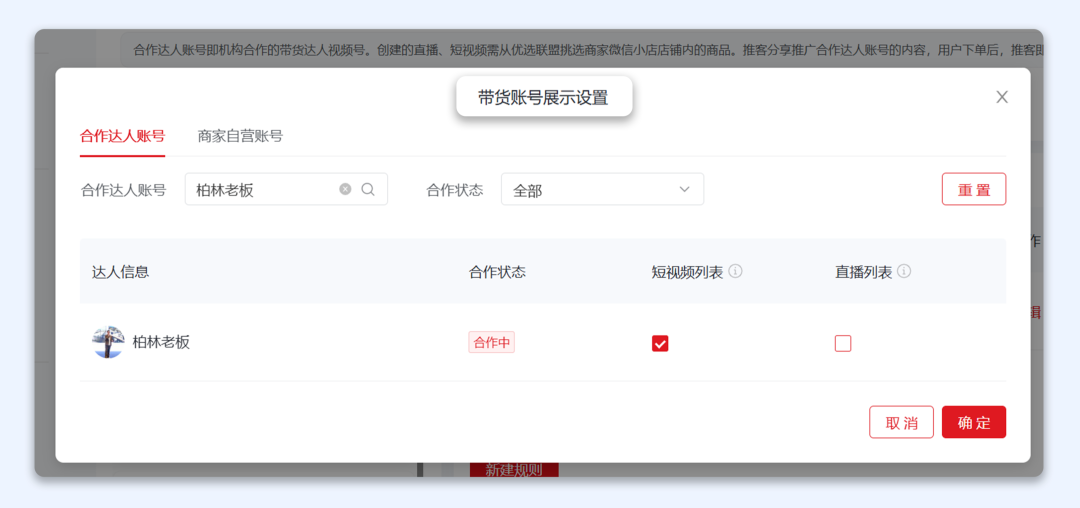1080x508 pixels.
Task: Close the 带货账号展示设置 dialog with the X
Action: (x=1001, y=97)
